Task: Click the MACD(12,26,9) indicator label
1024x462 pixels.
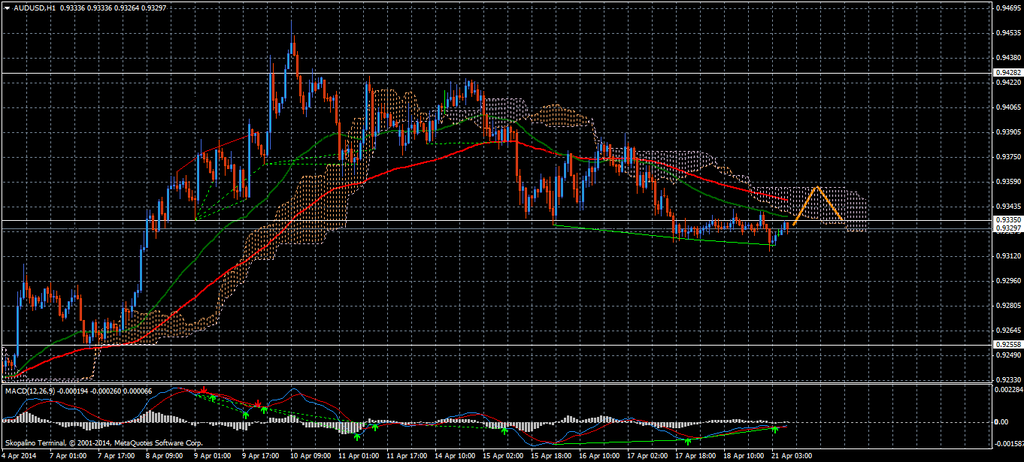Action: [28, 389]
